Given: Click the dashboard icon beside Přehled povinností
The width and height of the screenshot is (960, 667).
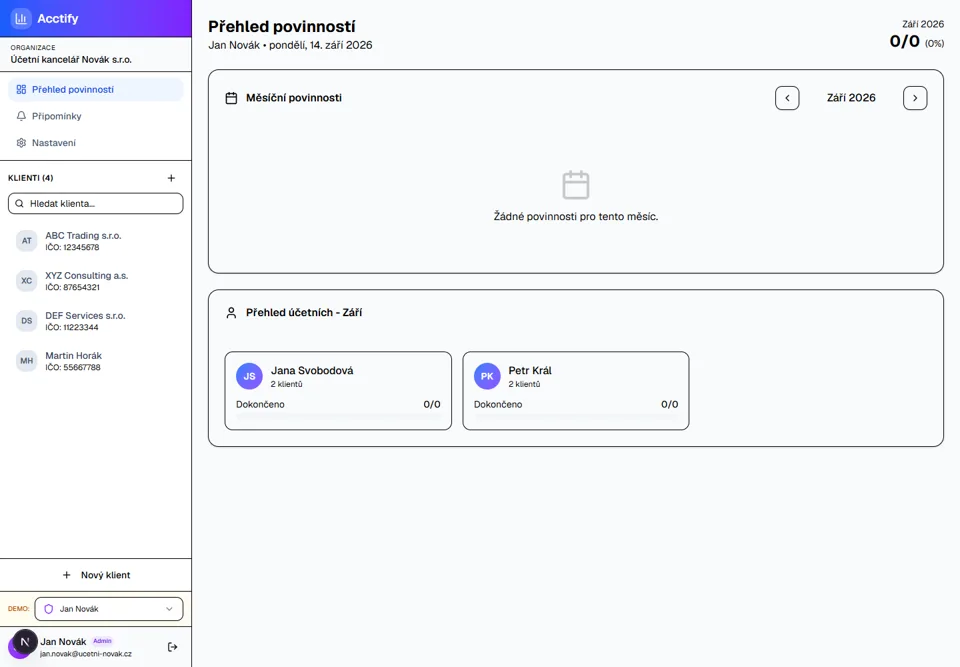Looking at the screenshot, I should point(21,89).
